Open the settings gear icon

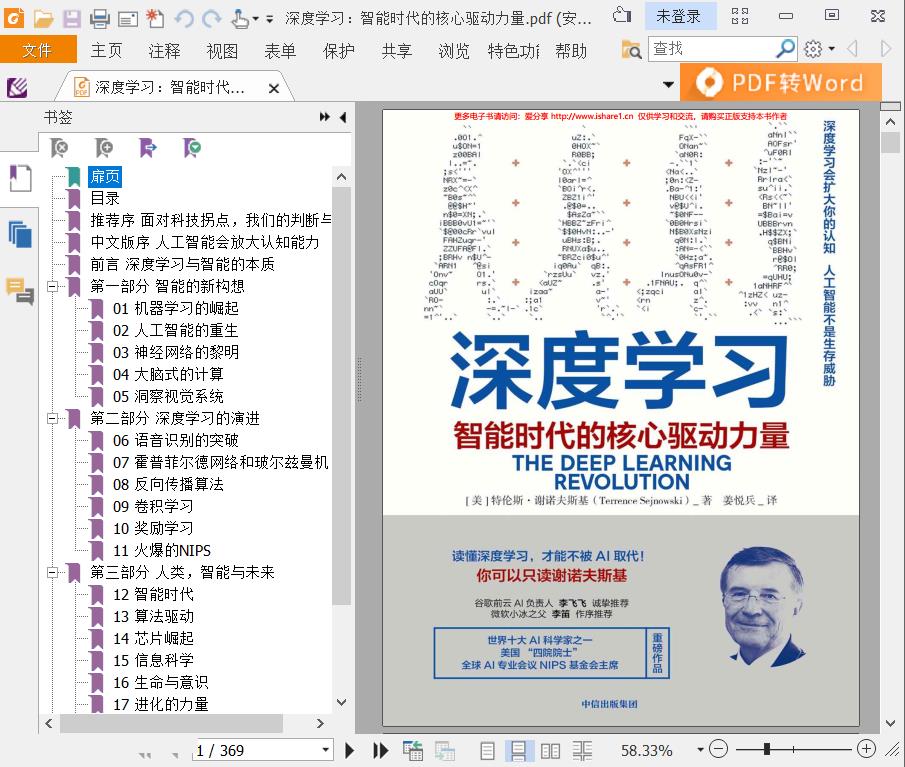(x=813, y=49)
